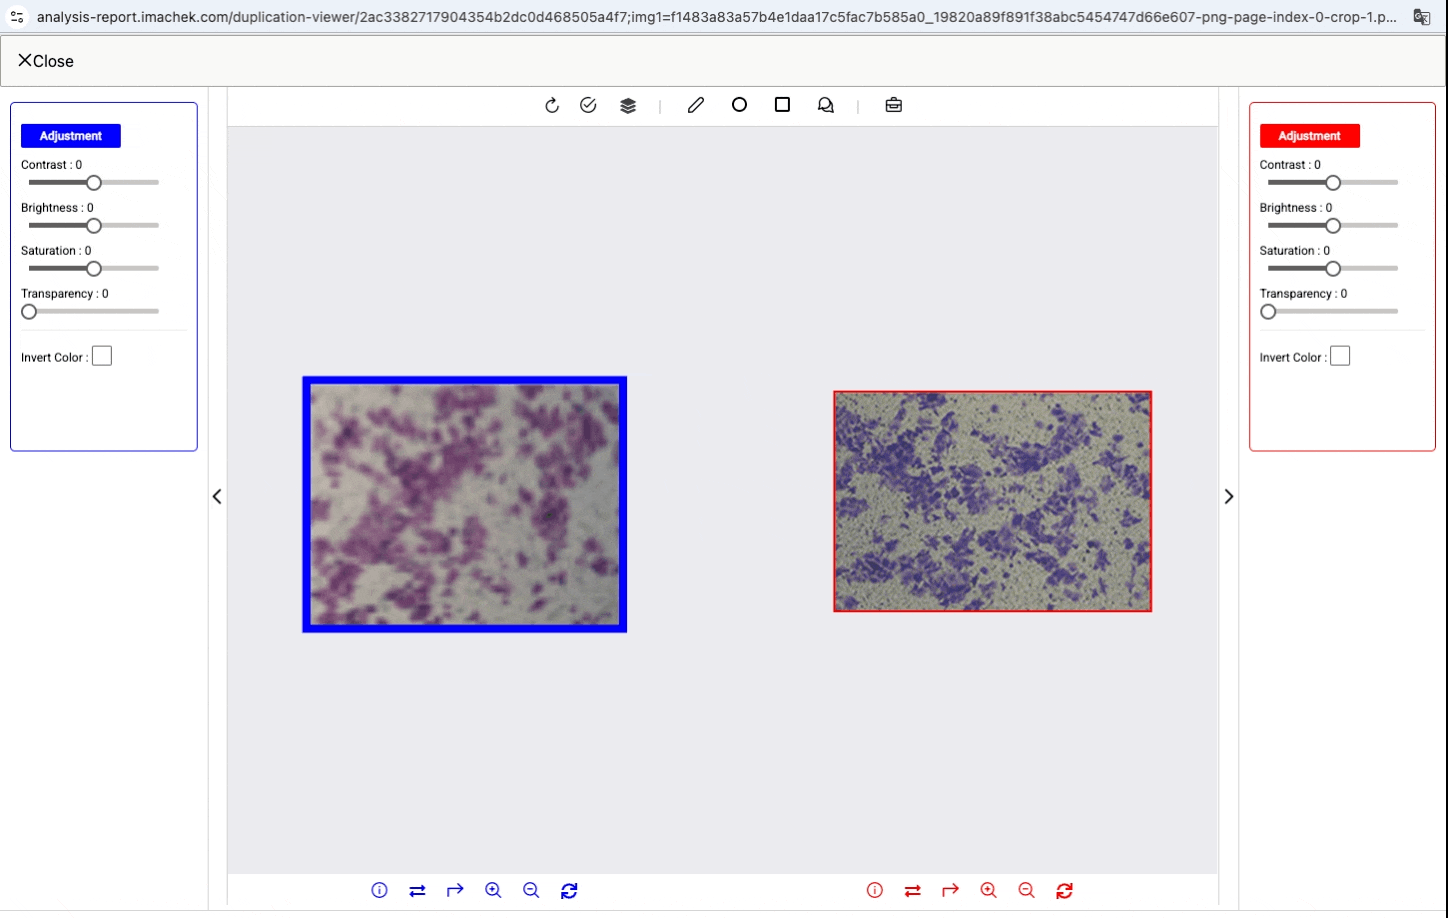Select the comment bubble tool

[825, 105]
